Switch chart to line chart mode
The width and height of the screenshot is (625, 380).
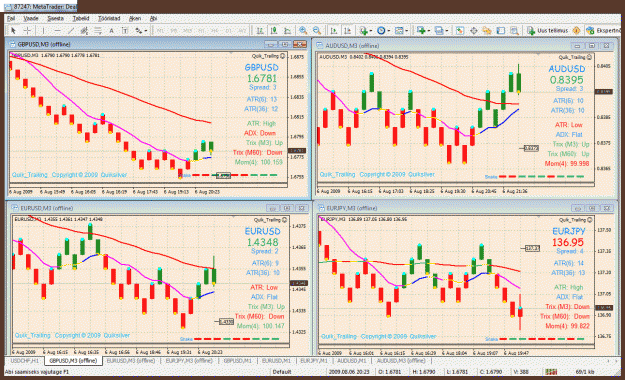pos(287,31)
